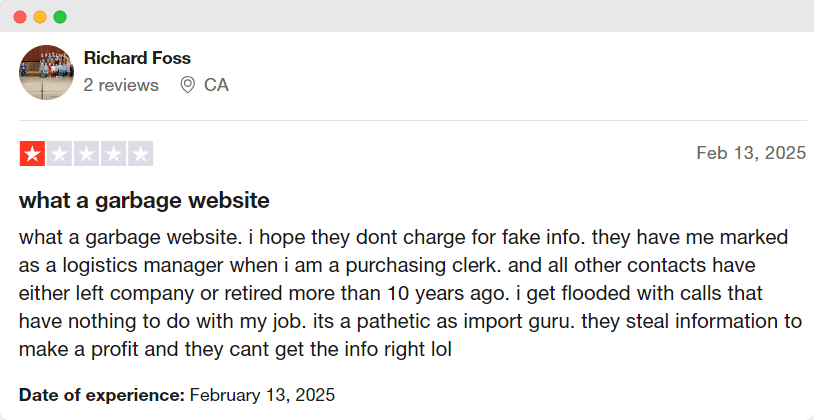Maximize the window with the green button
Viewport: 814px width, 420px height.
coord(60,17)
